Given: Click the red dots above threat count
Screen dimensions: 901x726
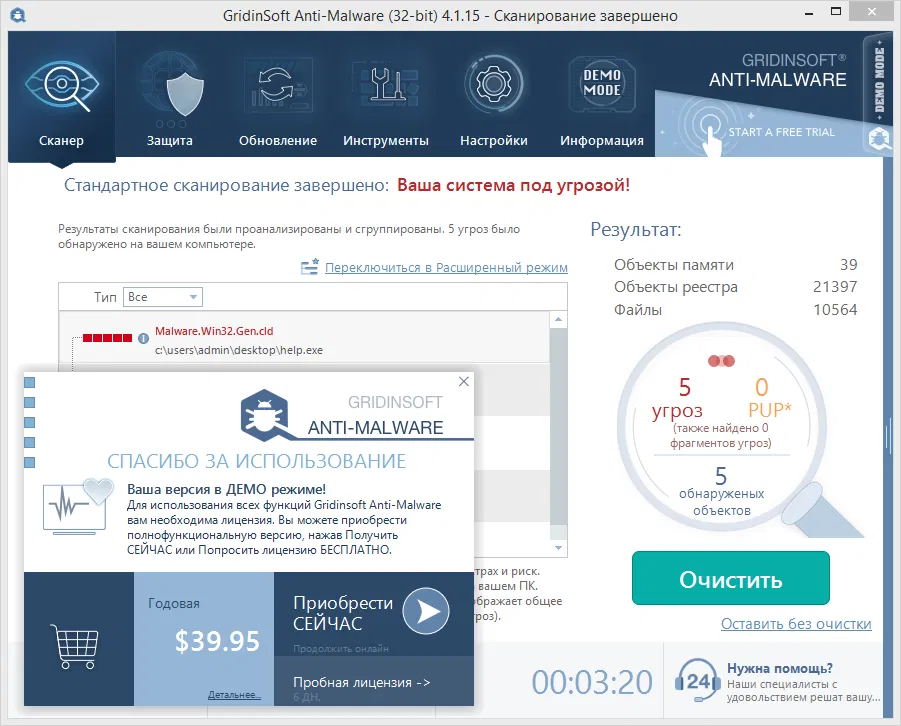Looking at the screenshot, I should click(x=721, y=361).
